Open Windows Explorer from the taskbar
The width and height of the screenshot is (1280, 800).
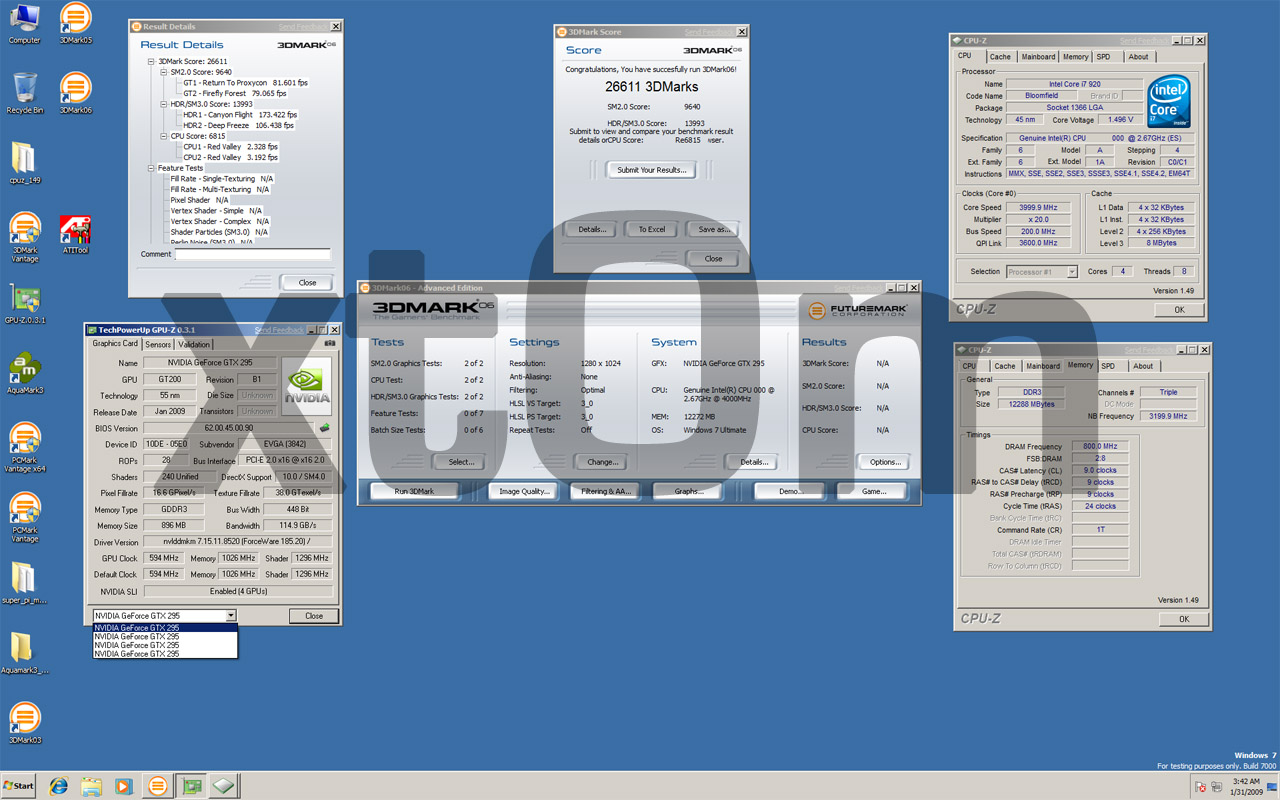click(91, 786)
